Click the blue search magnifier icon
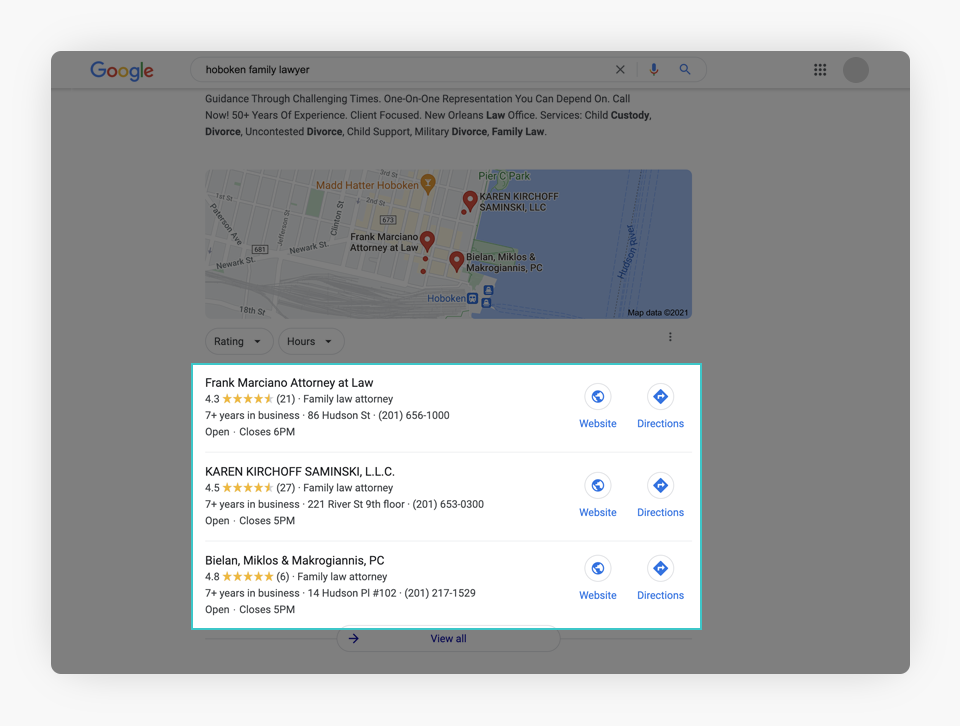Screen dimensions: 960x726 [685, 70]
